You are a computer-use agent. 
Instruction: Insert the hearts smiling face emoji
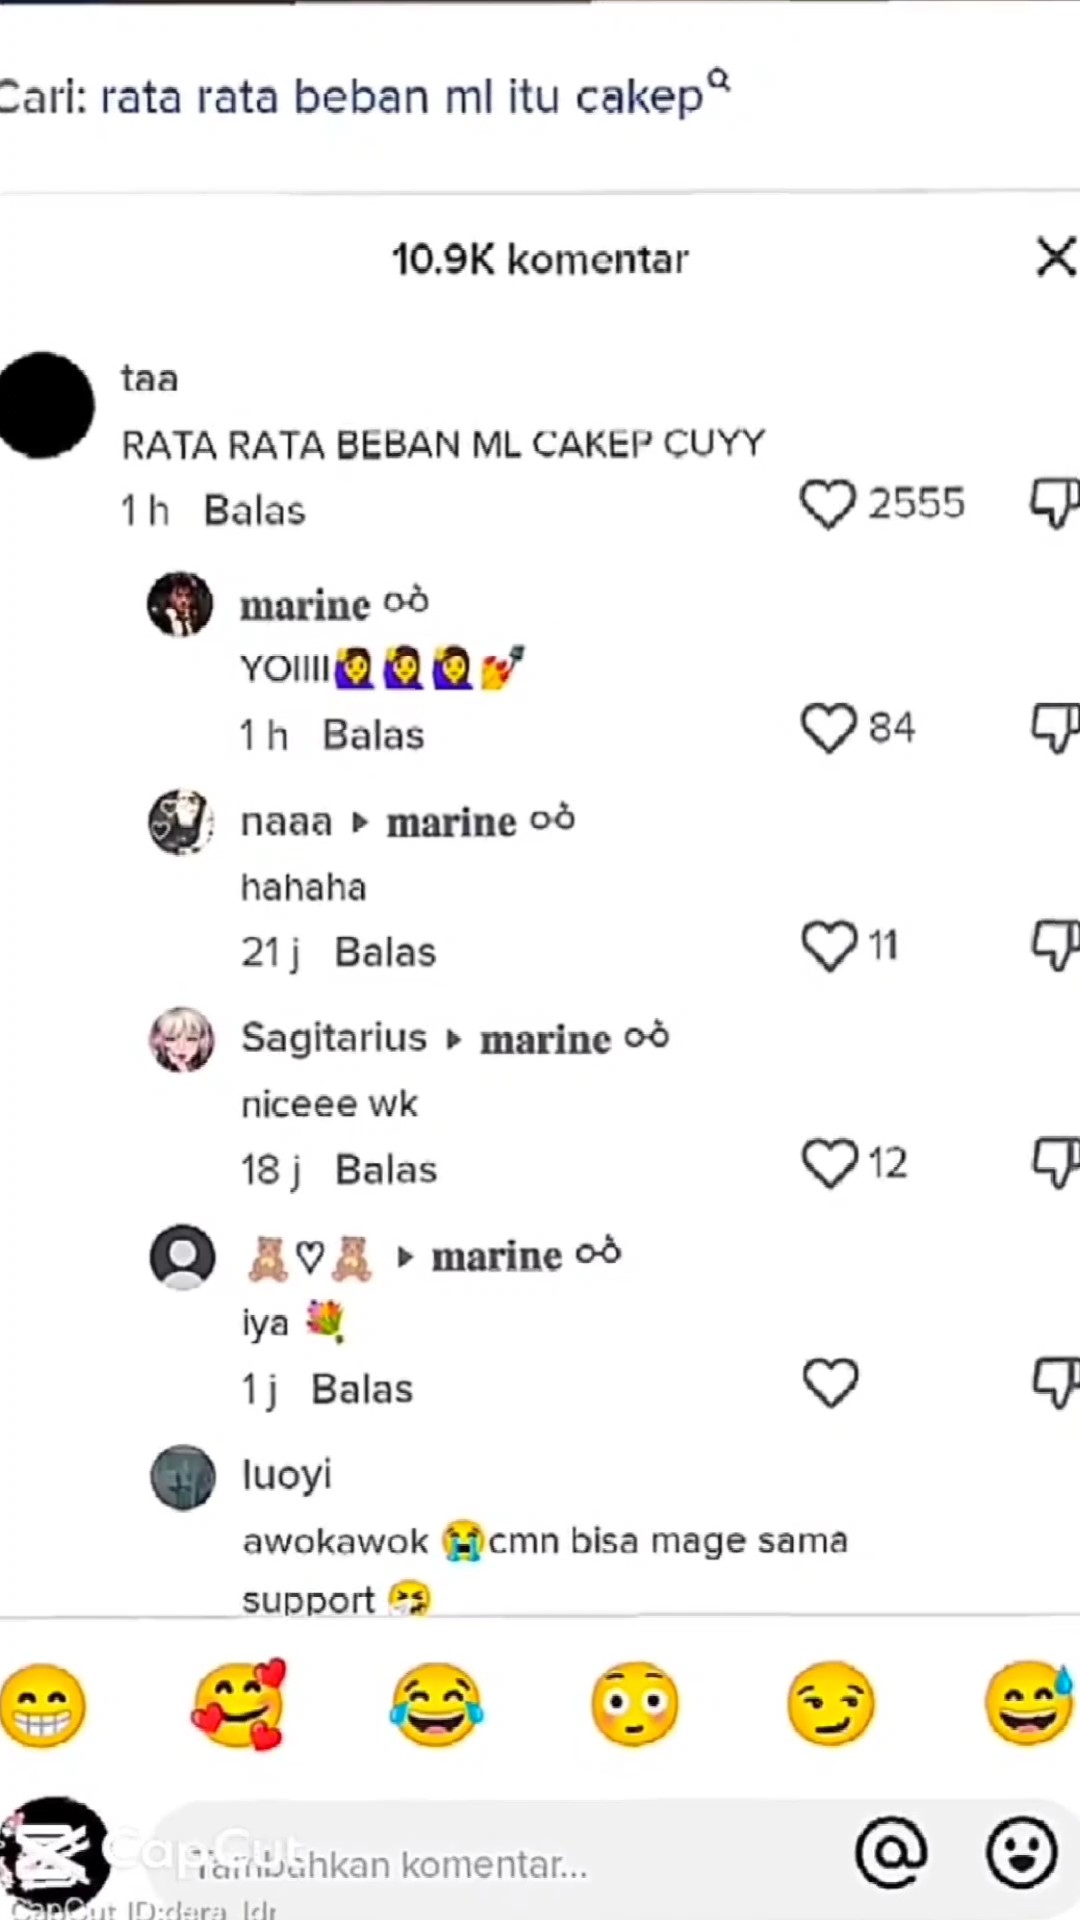(238, 1704)
